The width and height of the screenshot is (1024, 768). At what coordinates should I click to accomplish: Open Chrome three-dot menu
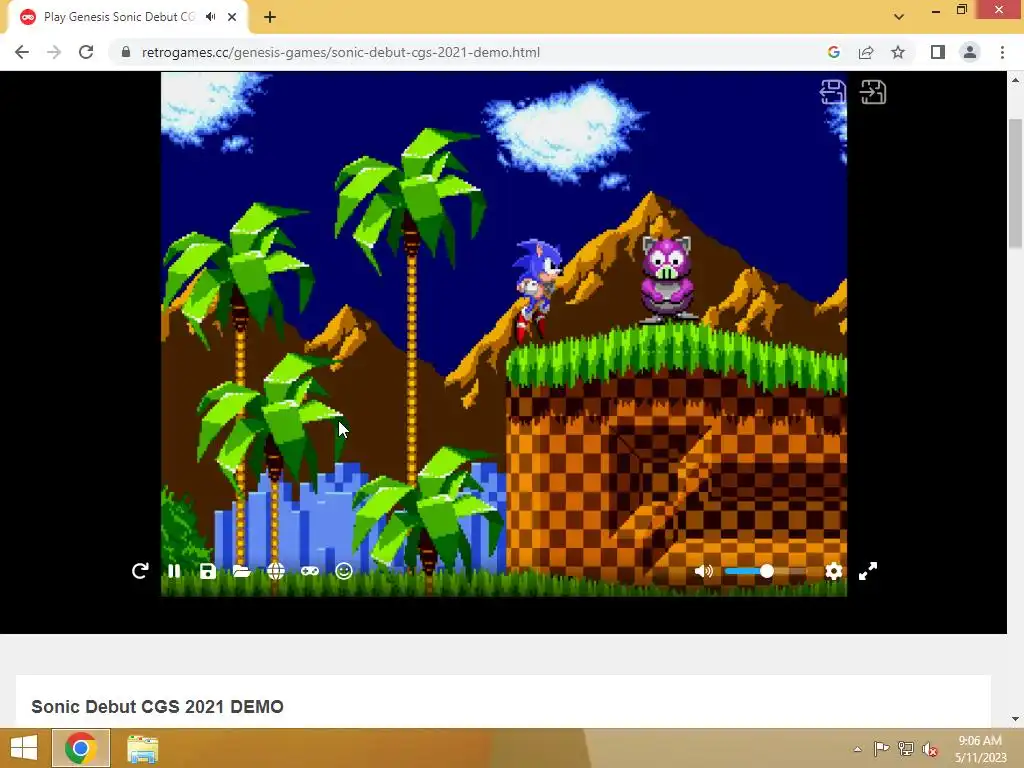click(x=1002, y=52)
